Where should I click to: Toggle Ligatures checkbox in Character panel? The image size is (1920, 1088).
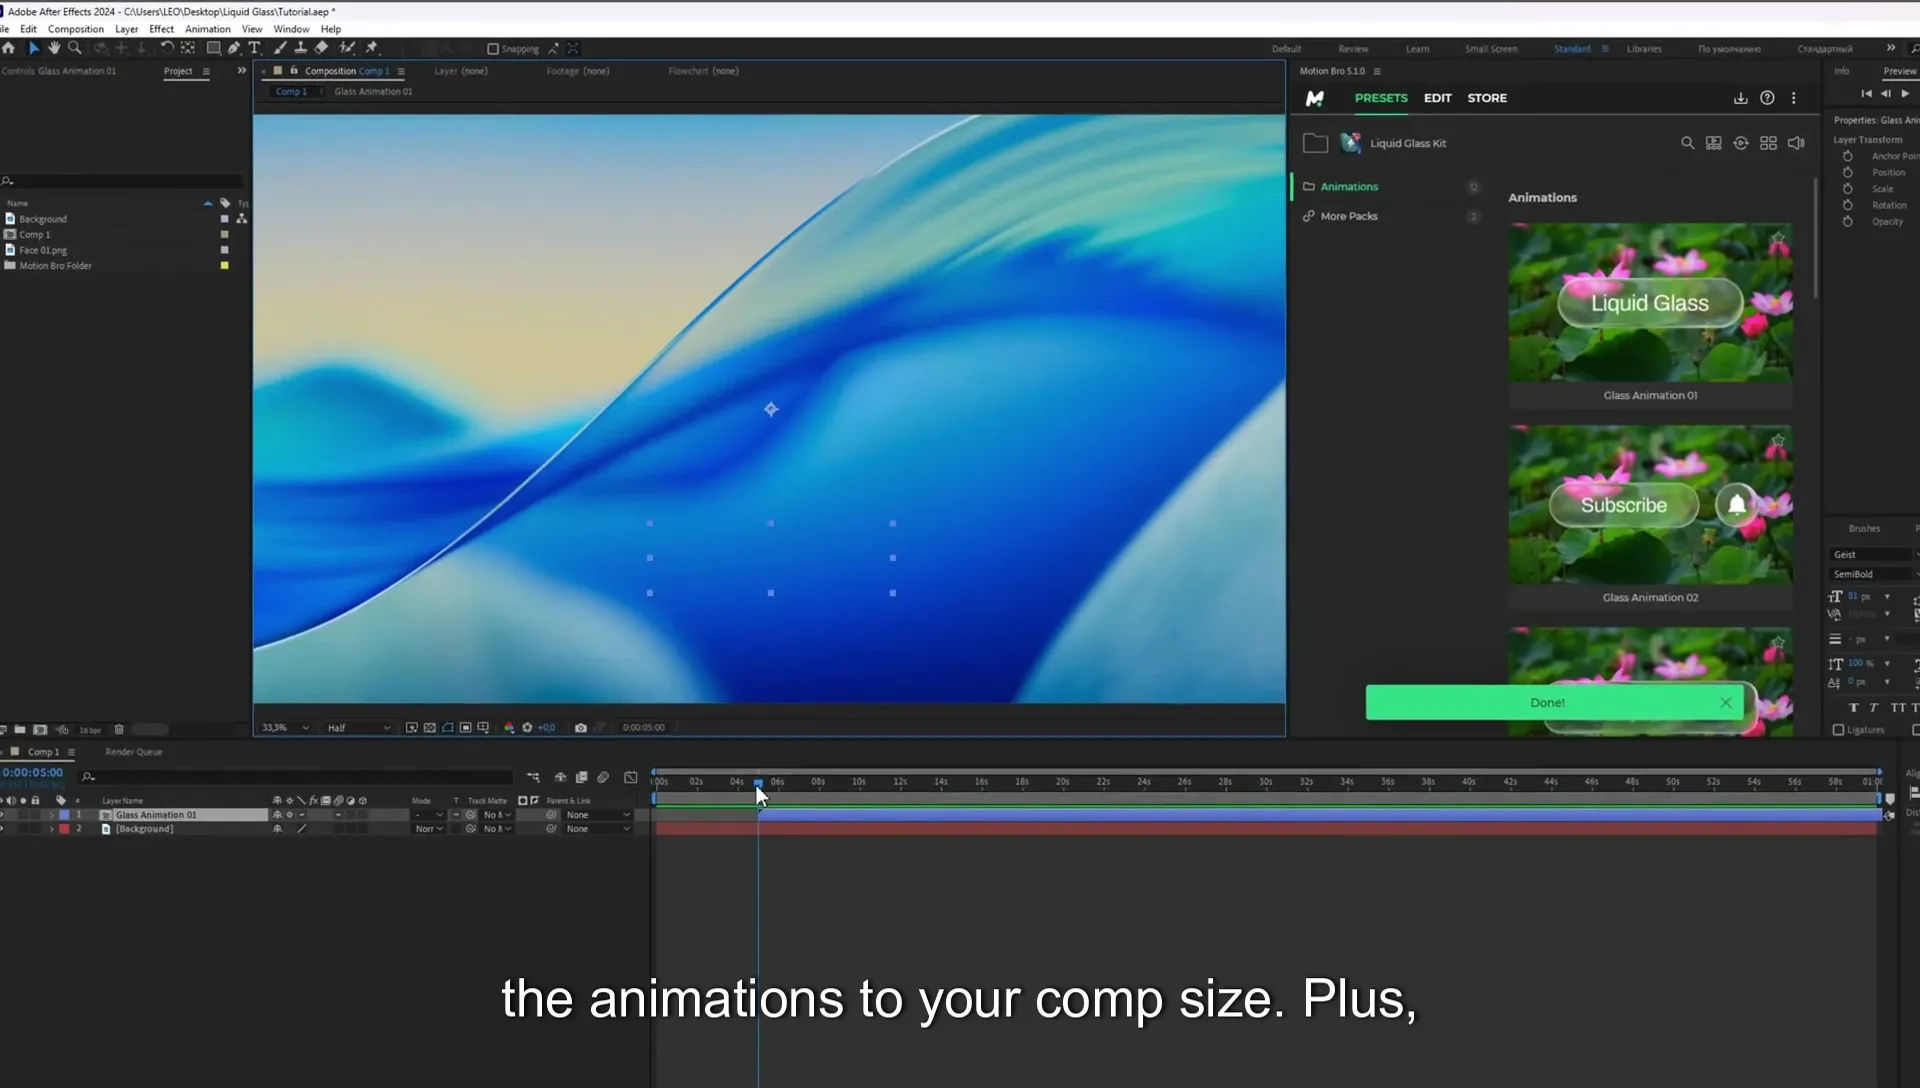1838,730
